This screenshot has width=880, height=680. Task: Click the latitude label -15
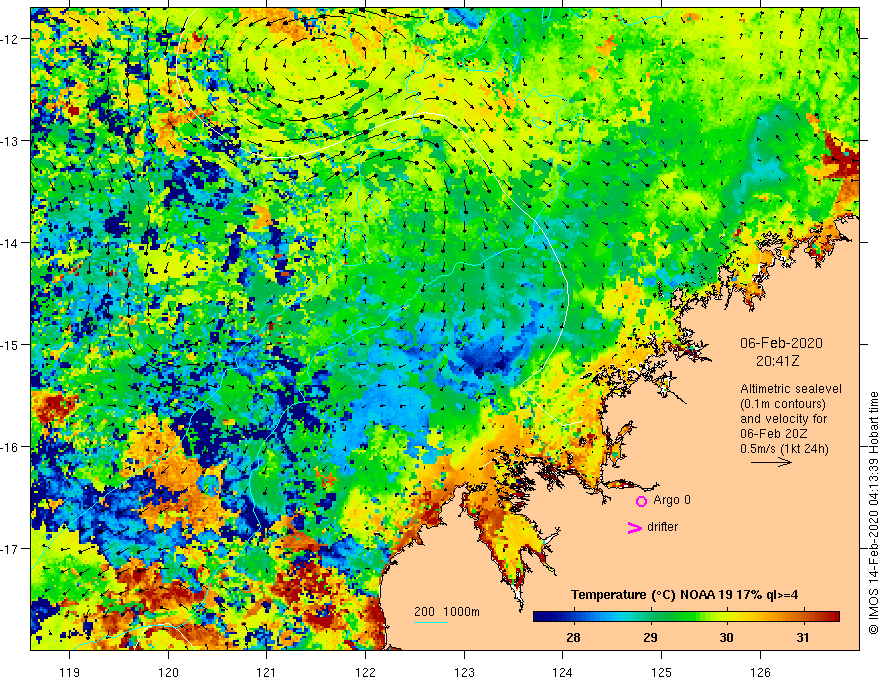pos(10,344)
